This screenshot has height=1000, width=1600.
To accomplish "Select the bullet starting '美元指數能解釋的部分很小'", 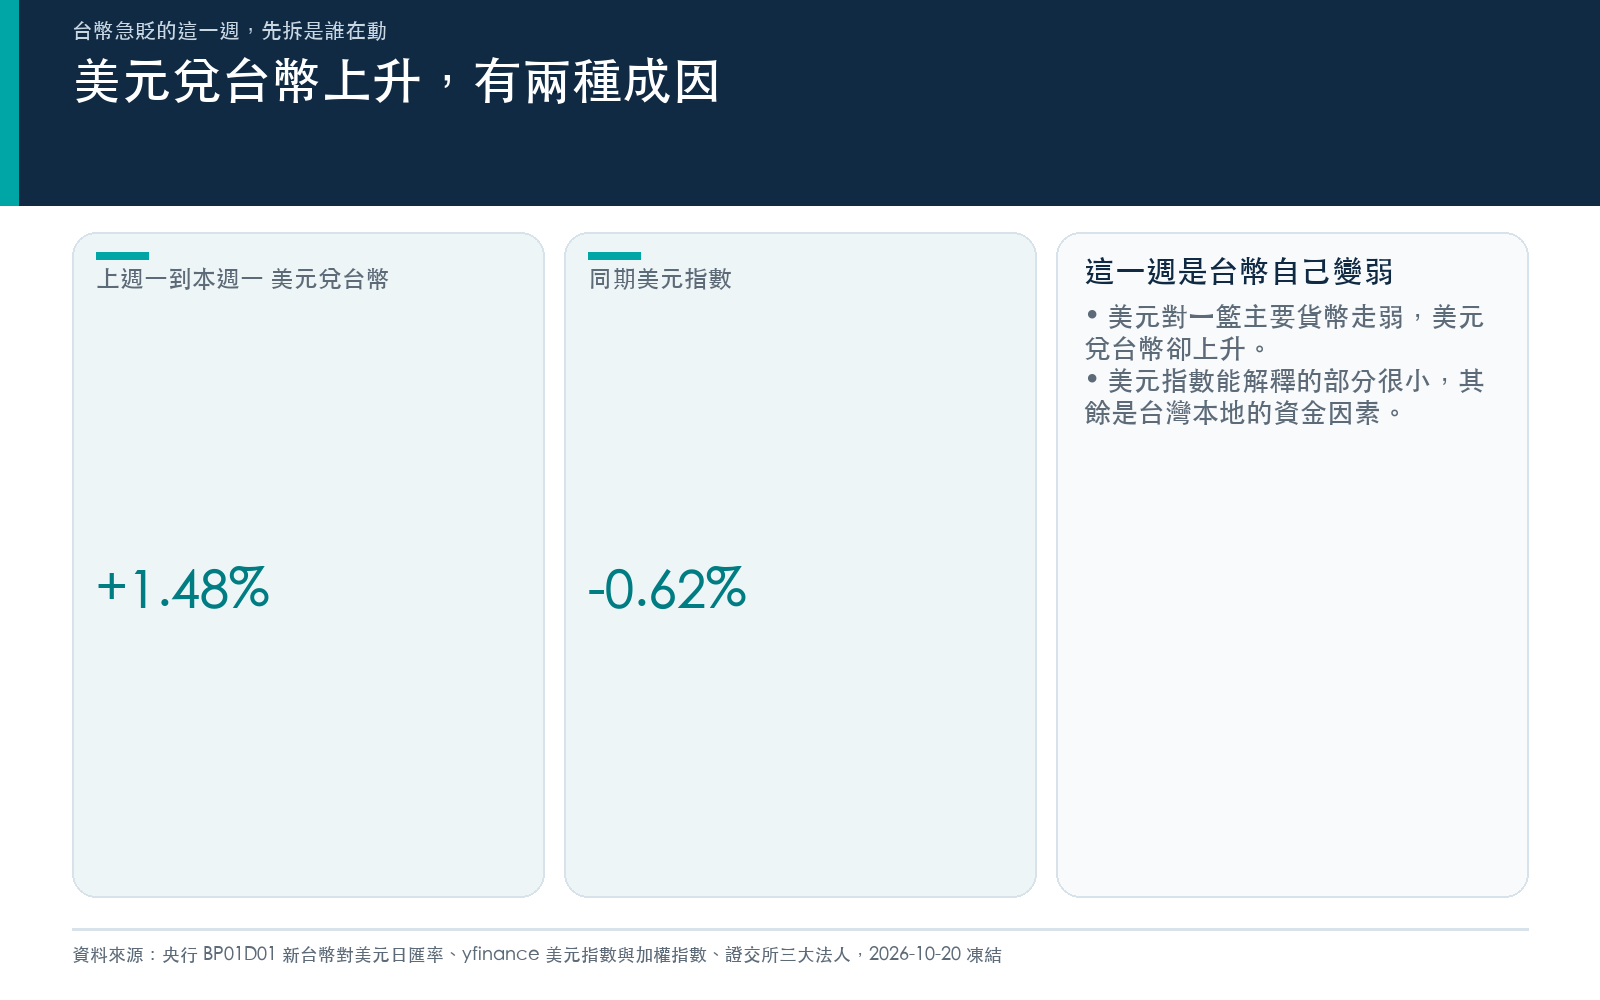I will pos(1285,397).
